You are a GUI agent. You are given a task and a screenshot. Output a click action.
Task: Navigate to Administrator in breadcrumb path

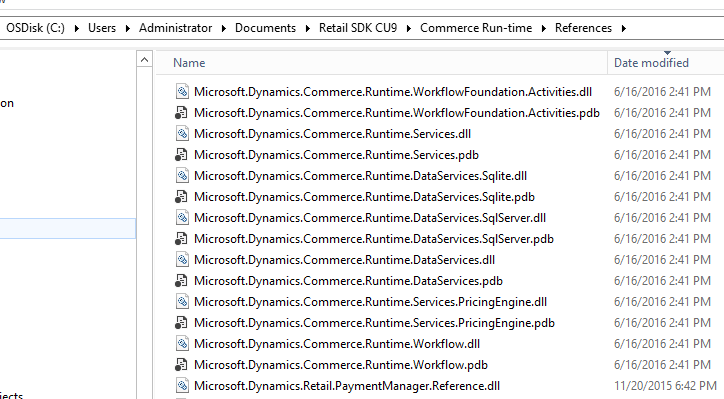175,28
